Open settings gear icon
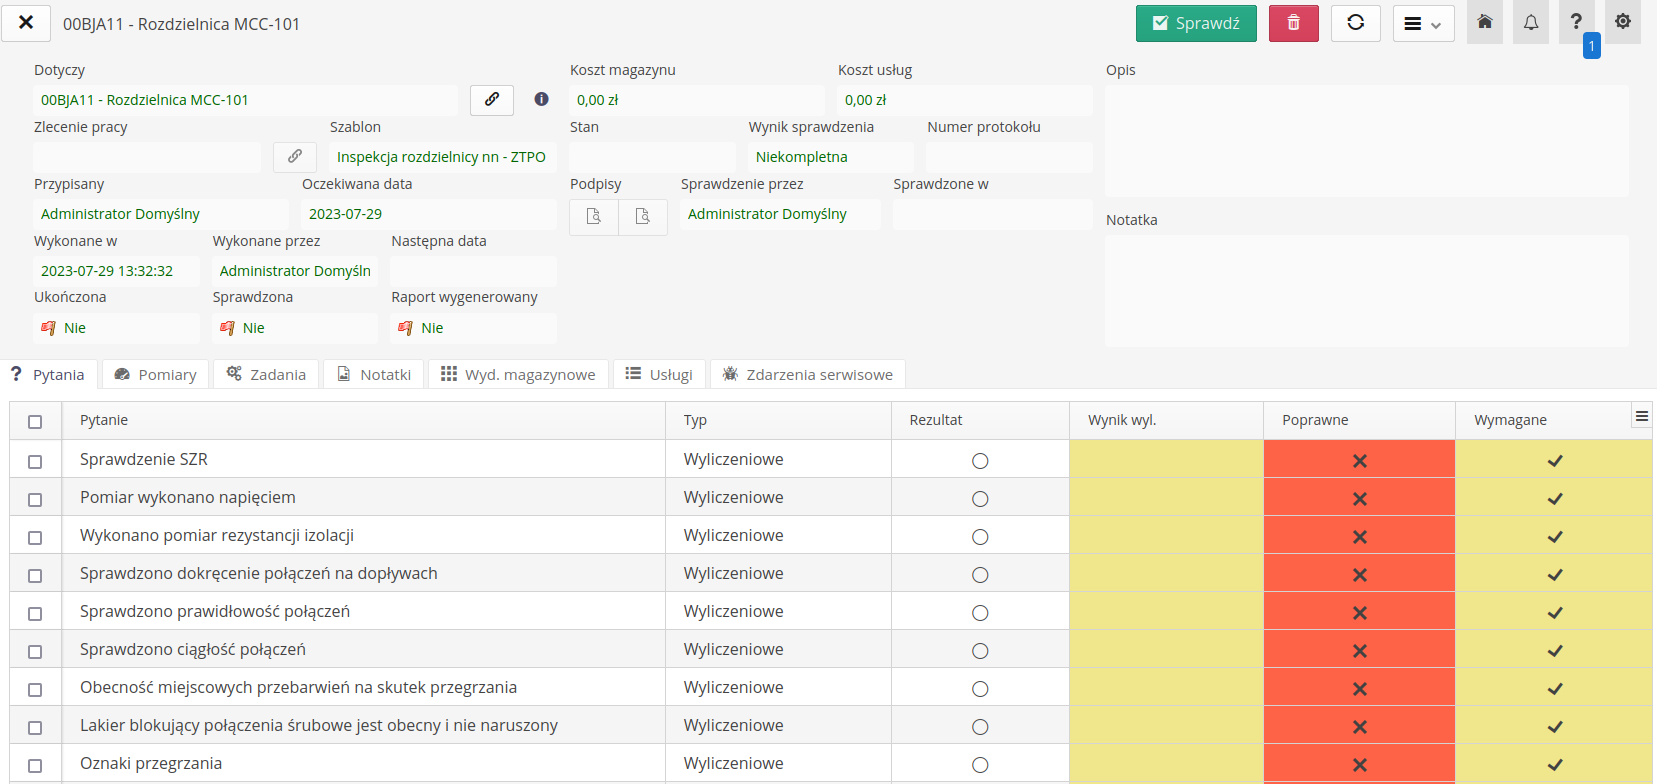Viewport: 1657px width, 784px height. (x=1622, y=22)
